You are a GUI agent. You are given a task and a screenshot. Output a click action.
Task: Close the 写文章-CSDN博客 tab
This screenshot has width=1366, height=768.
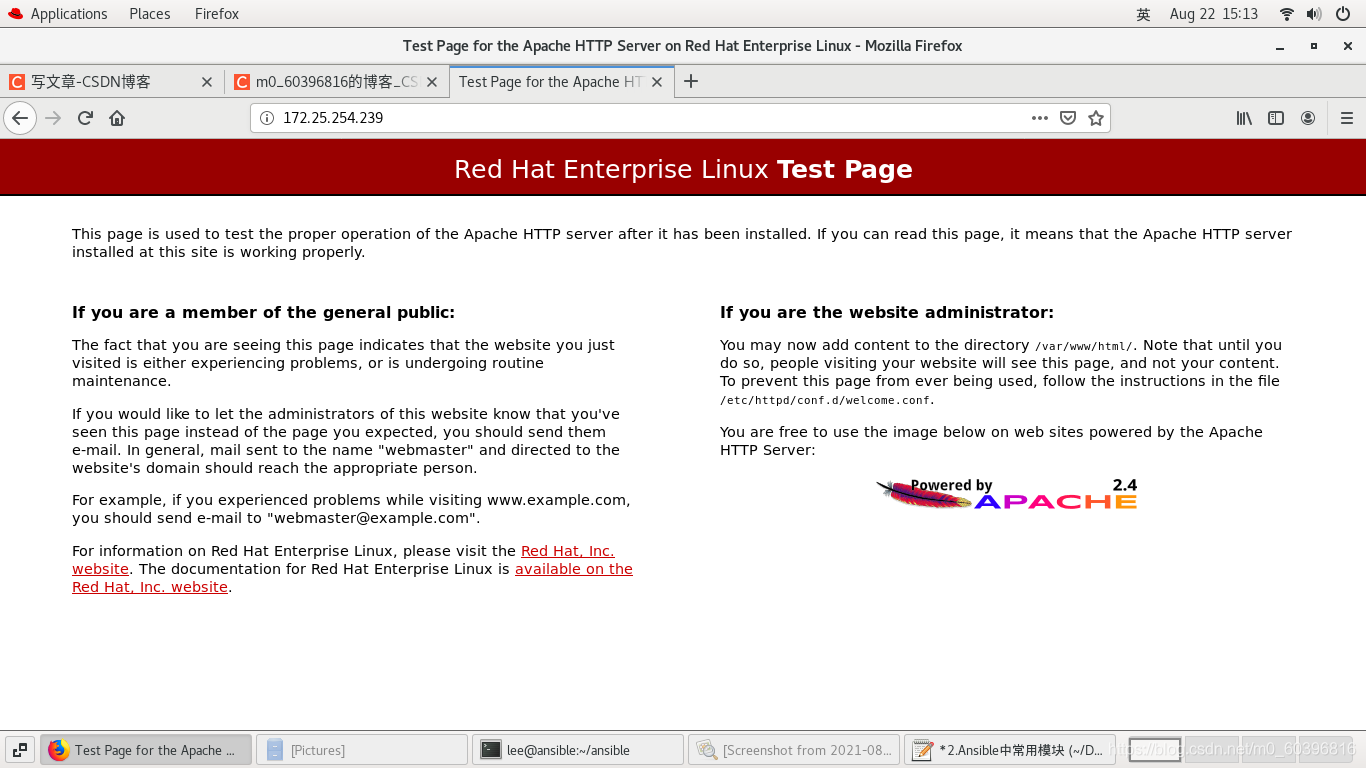click(x=207, y=82)
